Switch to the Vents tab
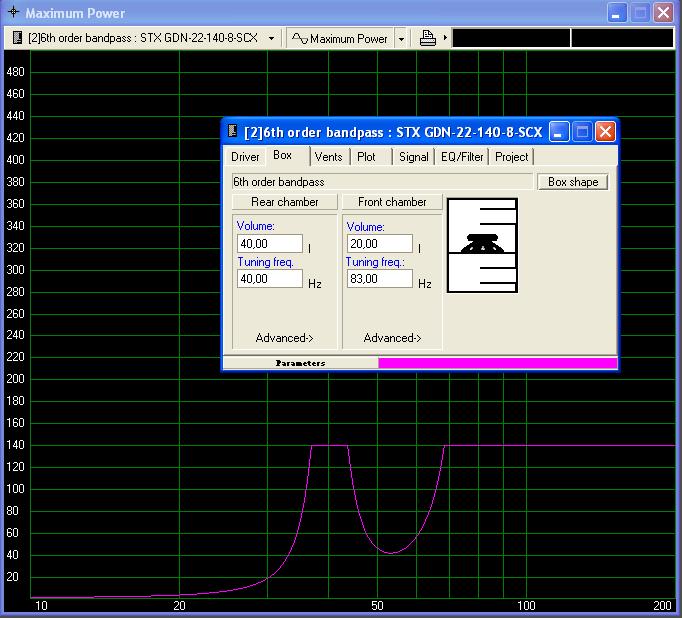This screenshot has width=682, height=618. [328, 157]
